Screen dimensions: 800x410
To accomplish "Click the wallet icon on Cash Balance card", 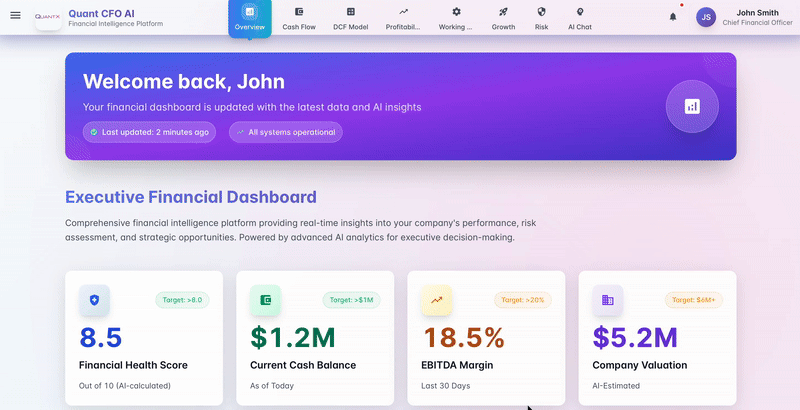I will point(265,300).
